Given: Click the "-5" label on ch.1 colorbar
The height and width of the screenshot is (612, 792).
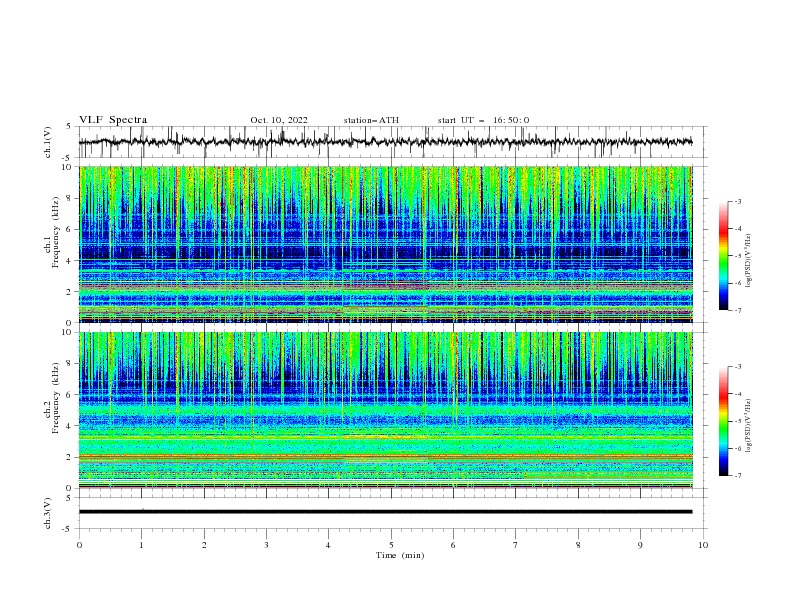Looking at the screenshot, I should (738, 256).
